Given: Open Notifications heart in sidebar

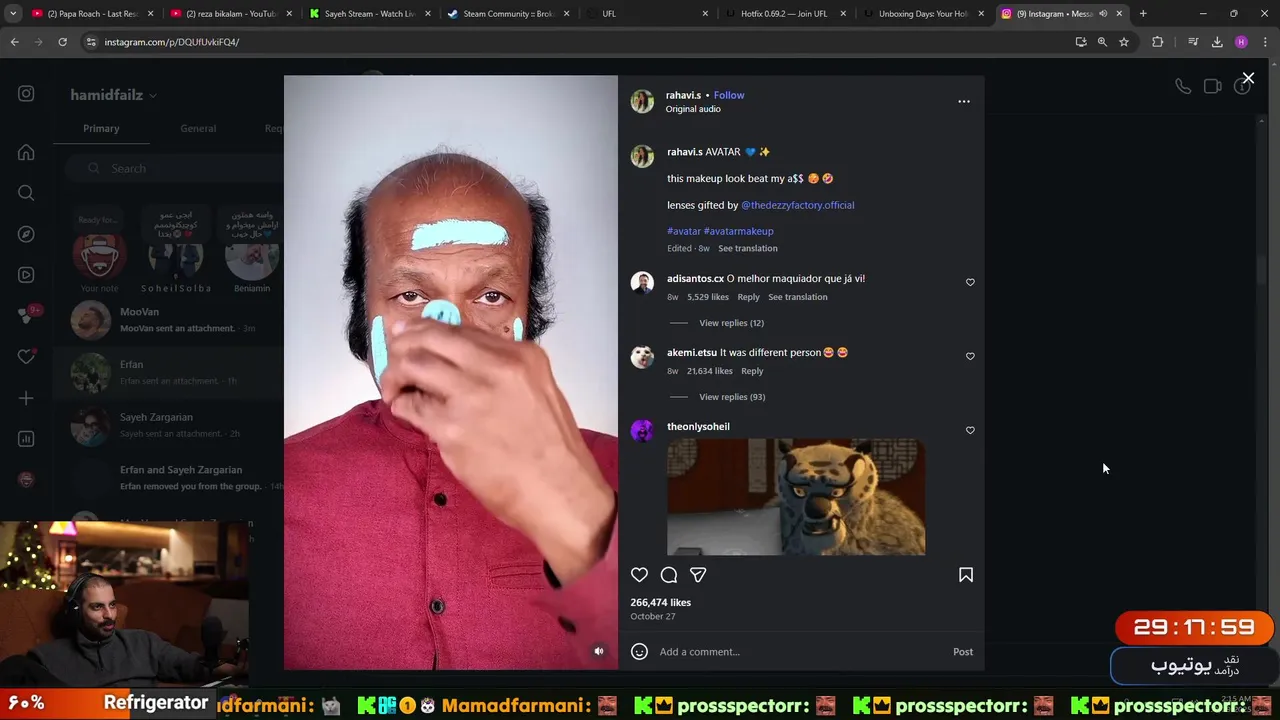Looking at the screenshot, I should point(26,357).
